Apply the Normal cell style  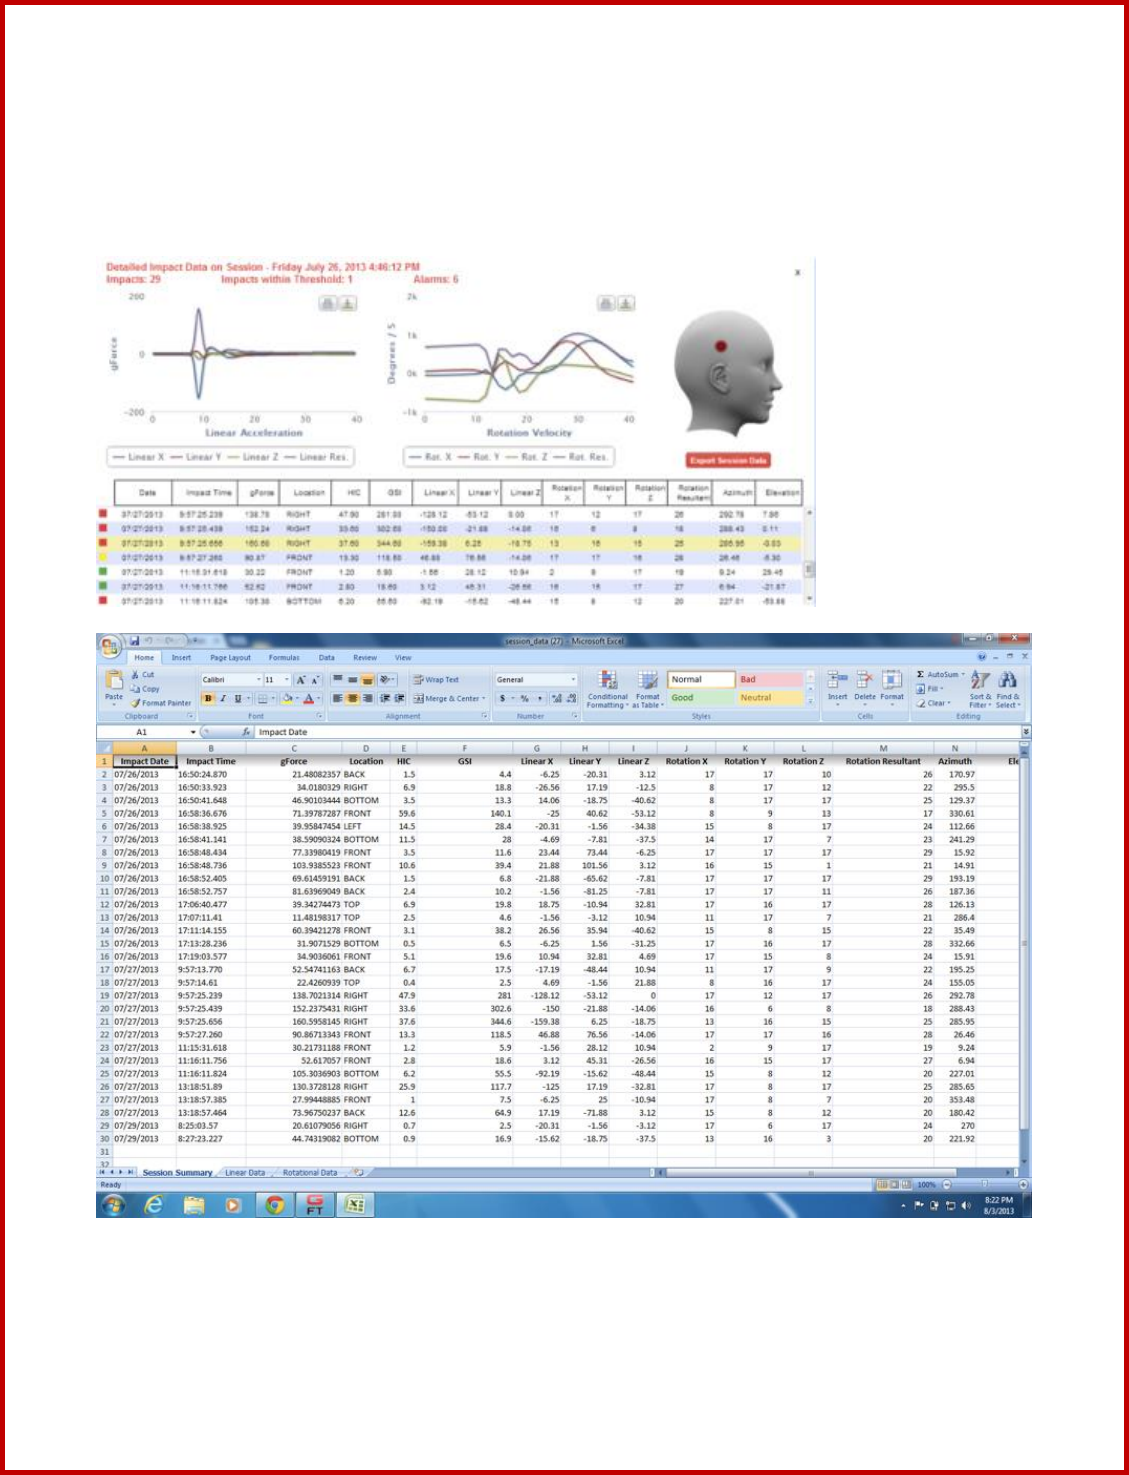click(701, 680)
